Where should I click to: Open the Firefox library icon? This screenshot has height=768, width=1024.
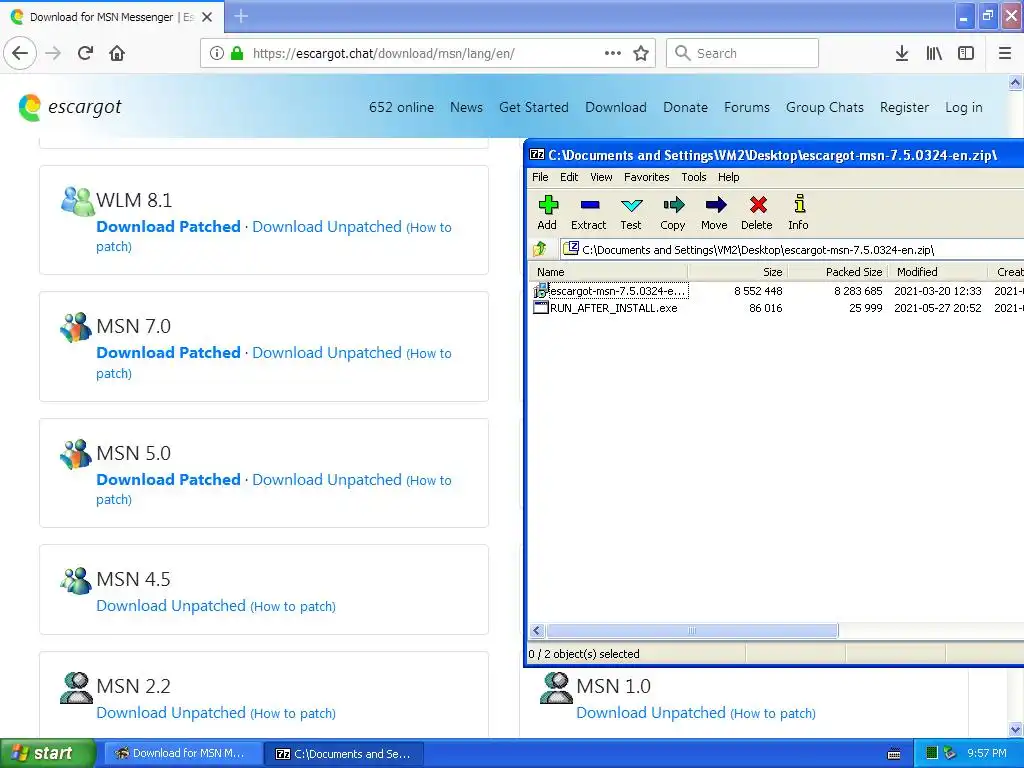934,53
